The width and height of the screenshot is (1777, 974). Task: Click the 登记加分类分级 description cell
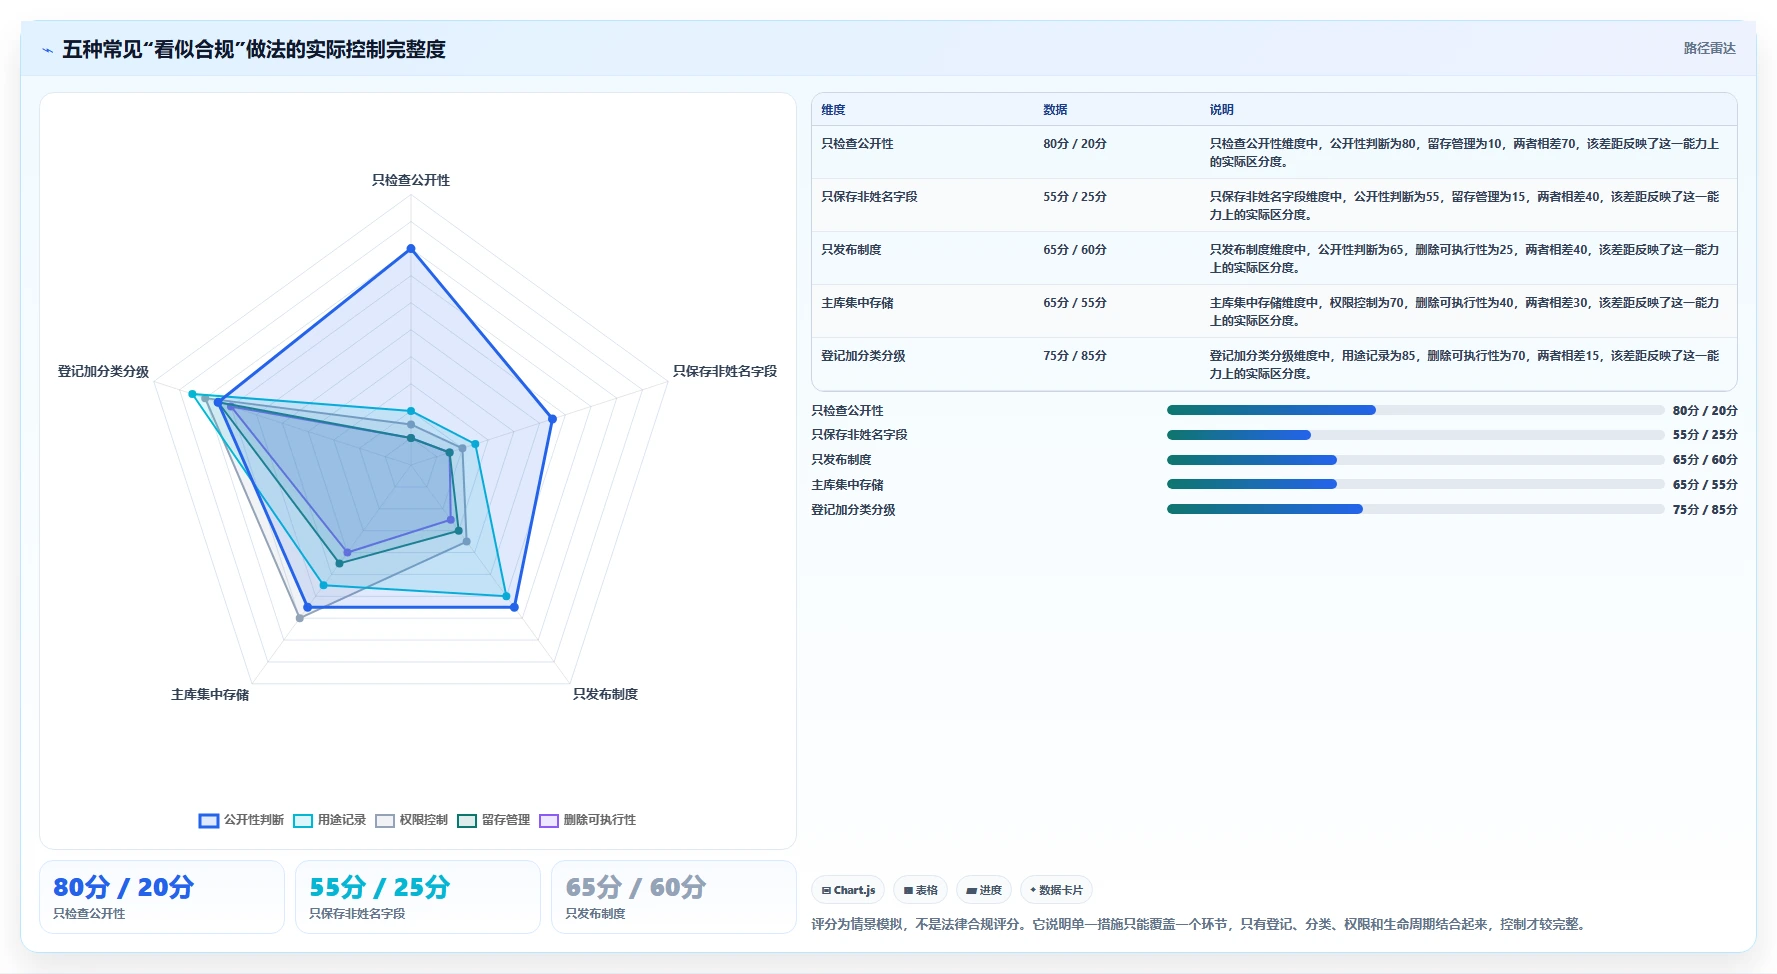click(1466, 365)
